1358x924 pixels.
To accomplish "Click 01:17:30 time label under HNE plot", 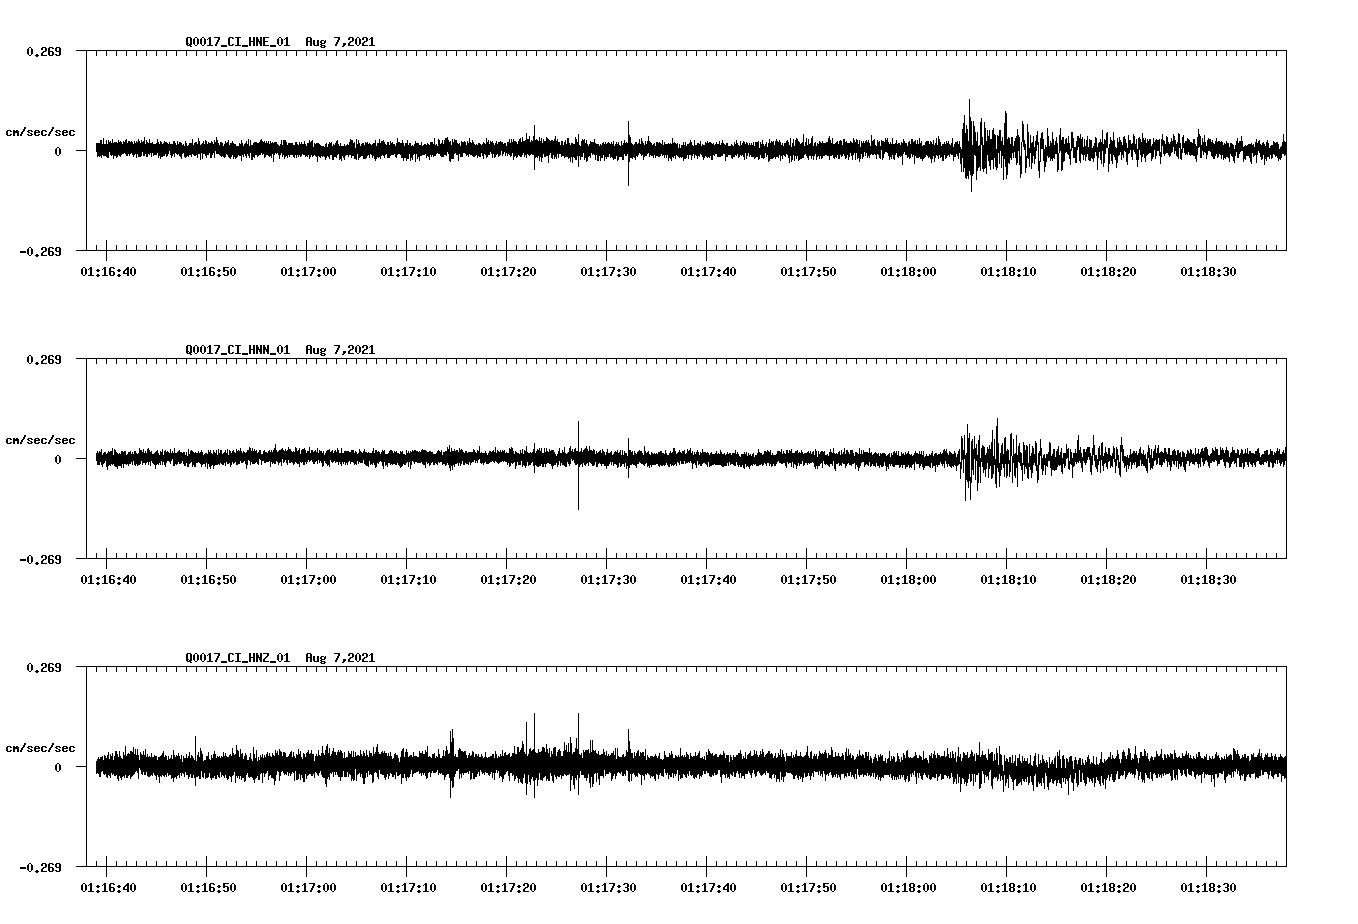I will click(x=608, y=272).
